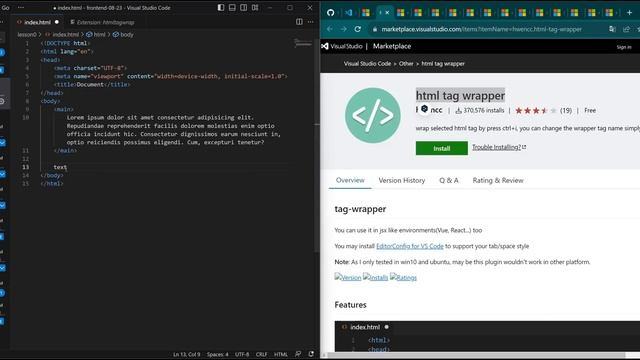Toggle secondary side bar layout icon in VS Code

tap(244, 7)
